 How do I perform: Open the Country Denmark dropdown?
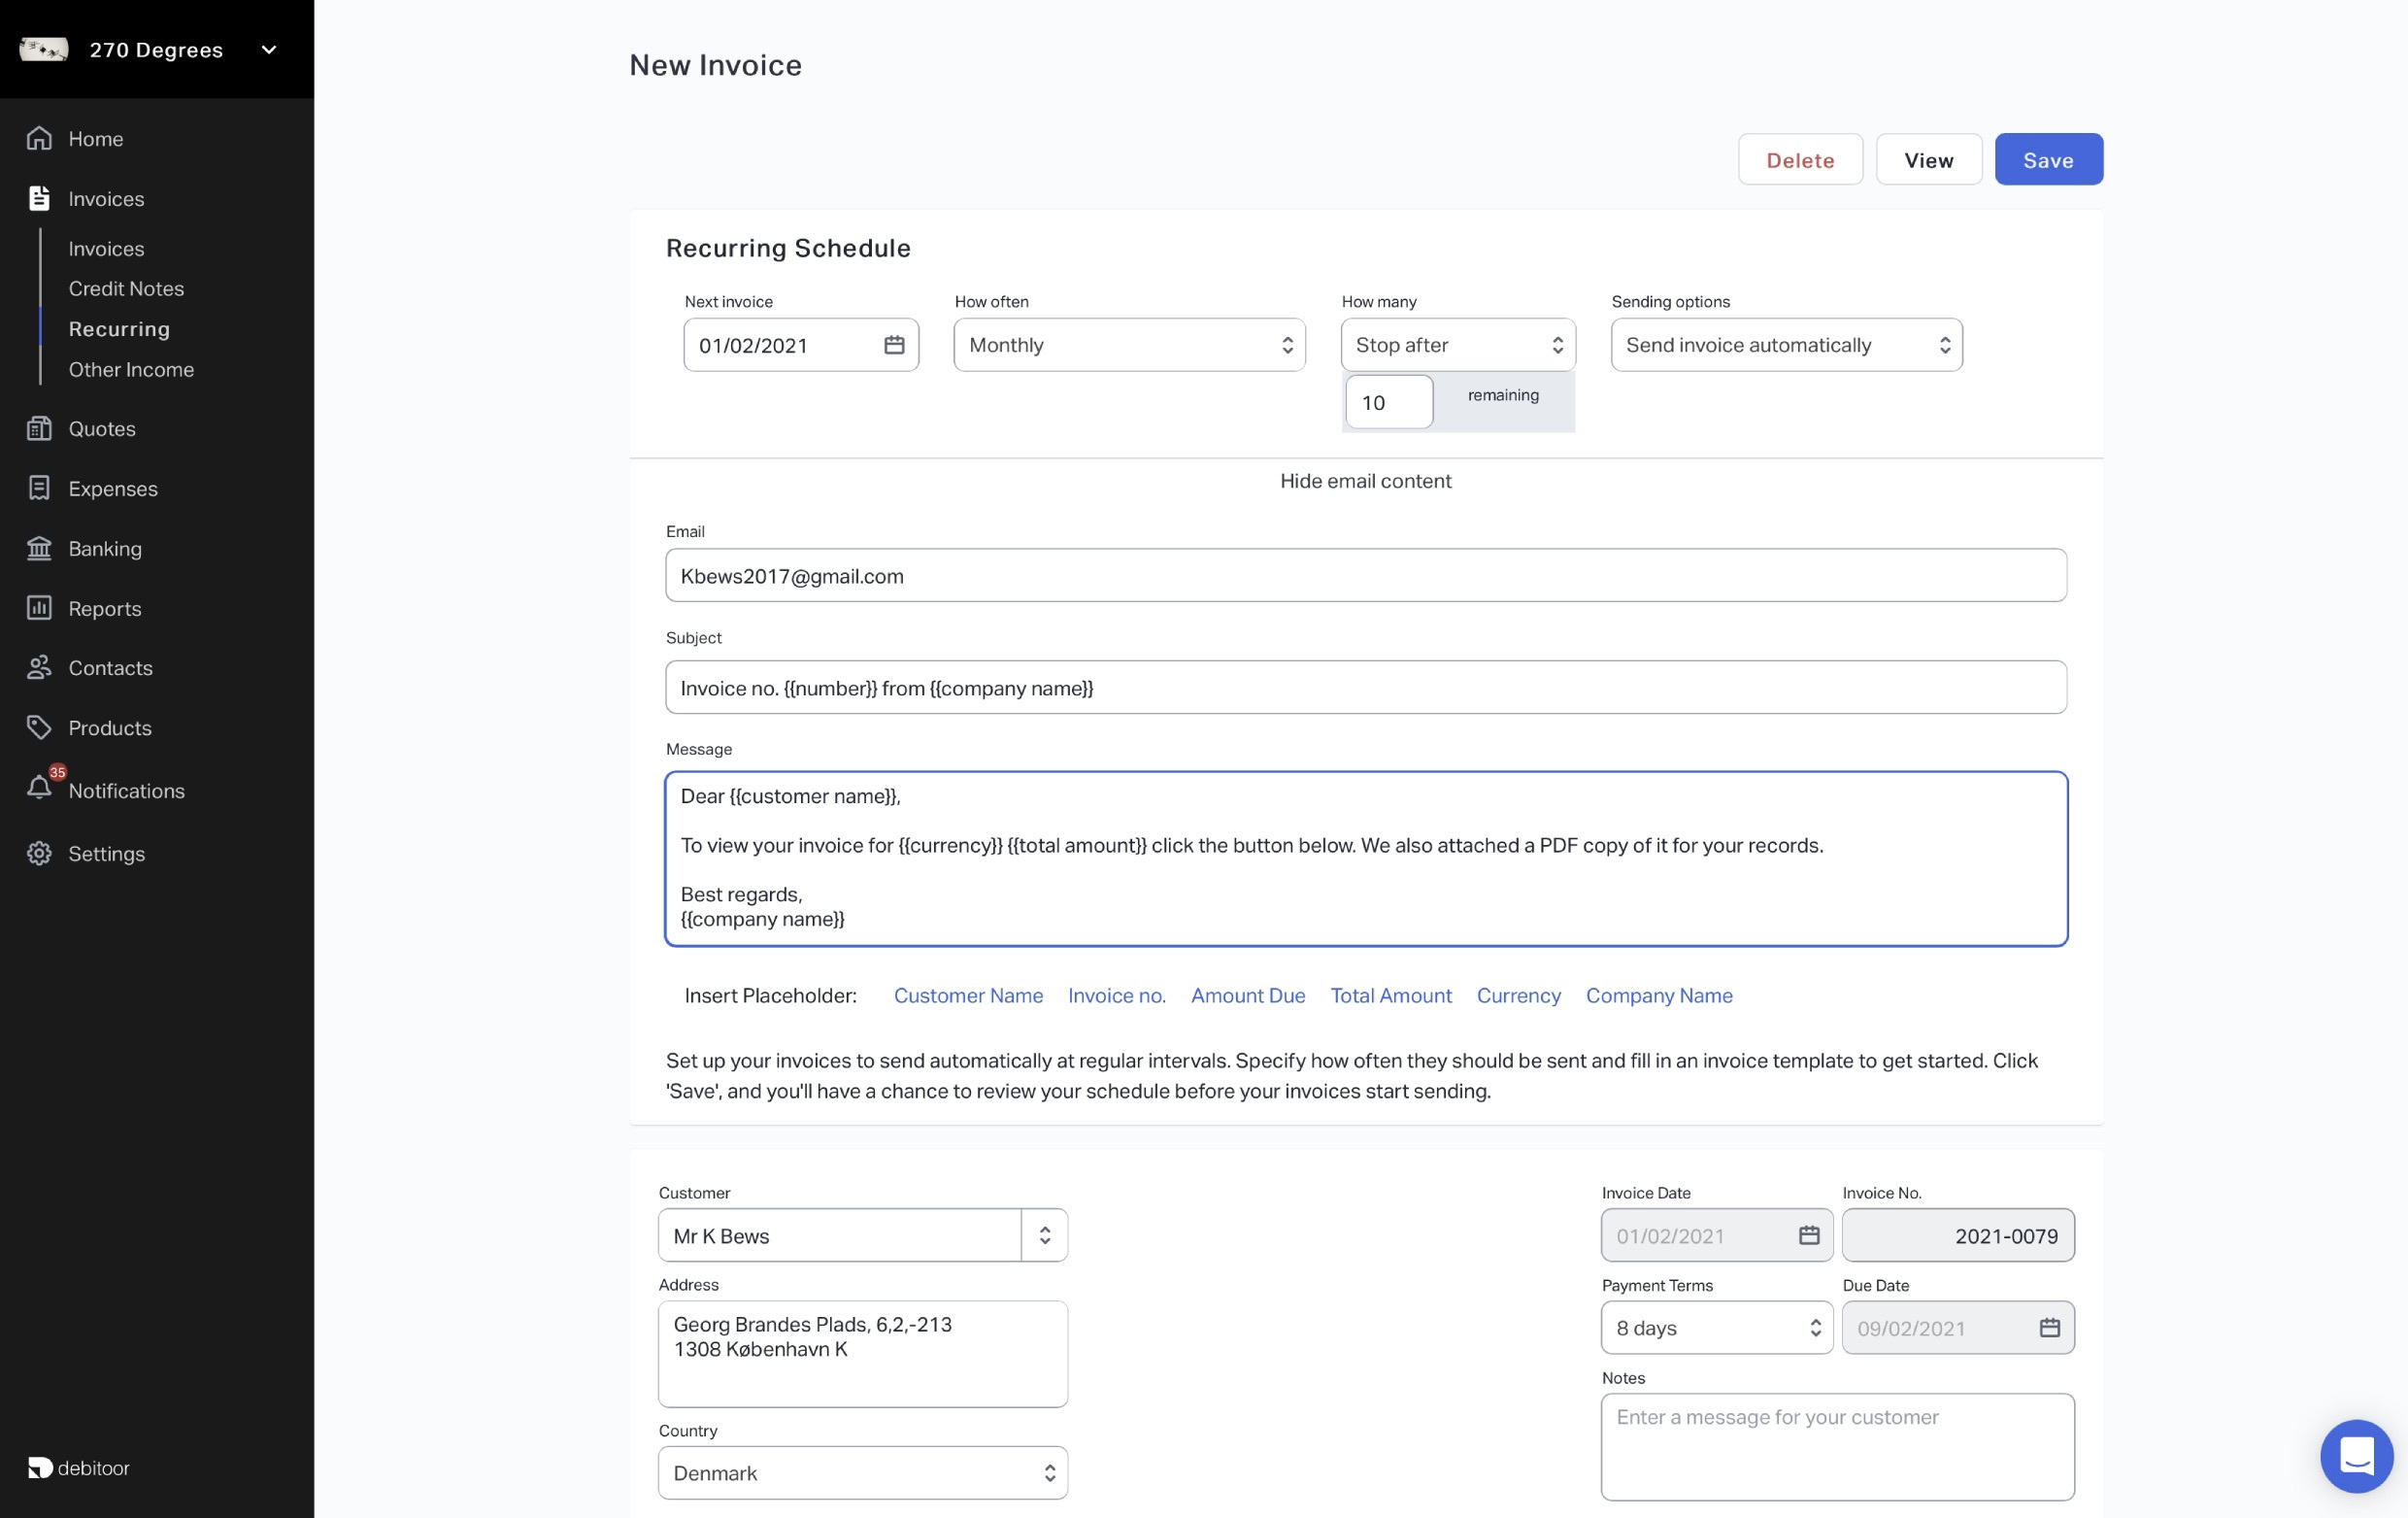862,1473
